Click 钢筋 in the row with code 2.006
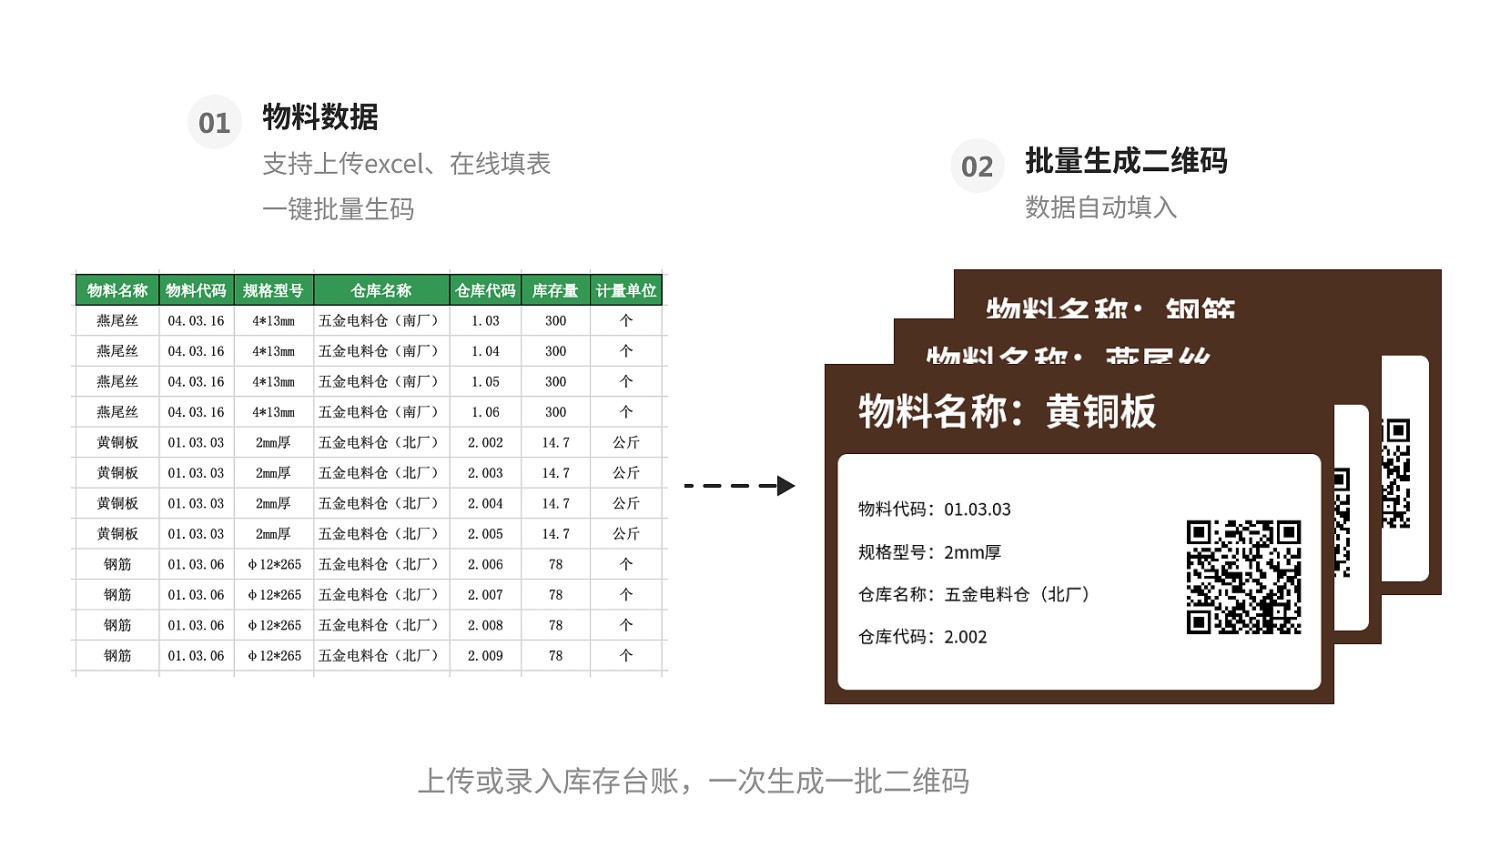This screenshot has width=1500, height=868. pos(117,564)
